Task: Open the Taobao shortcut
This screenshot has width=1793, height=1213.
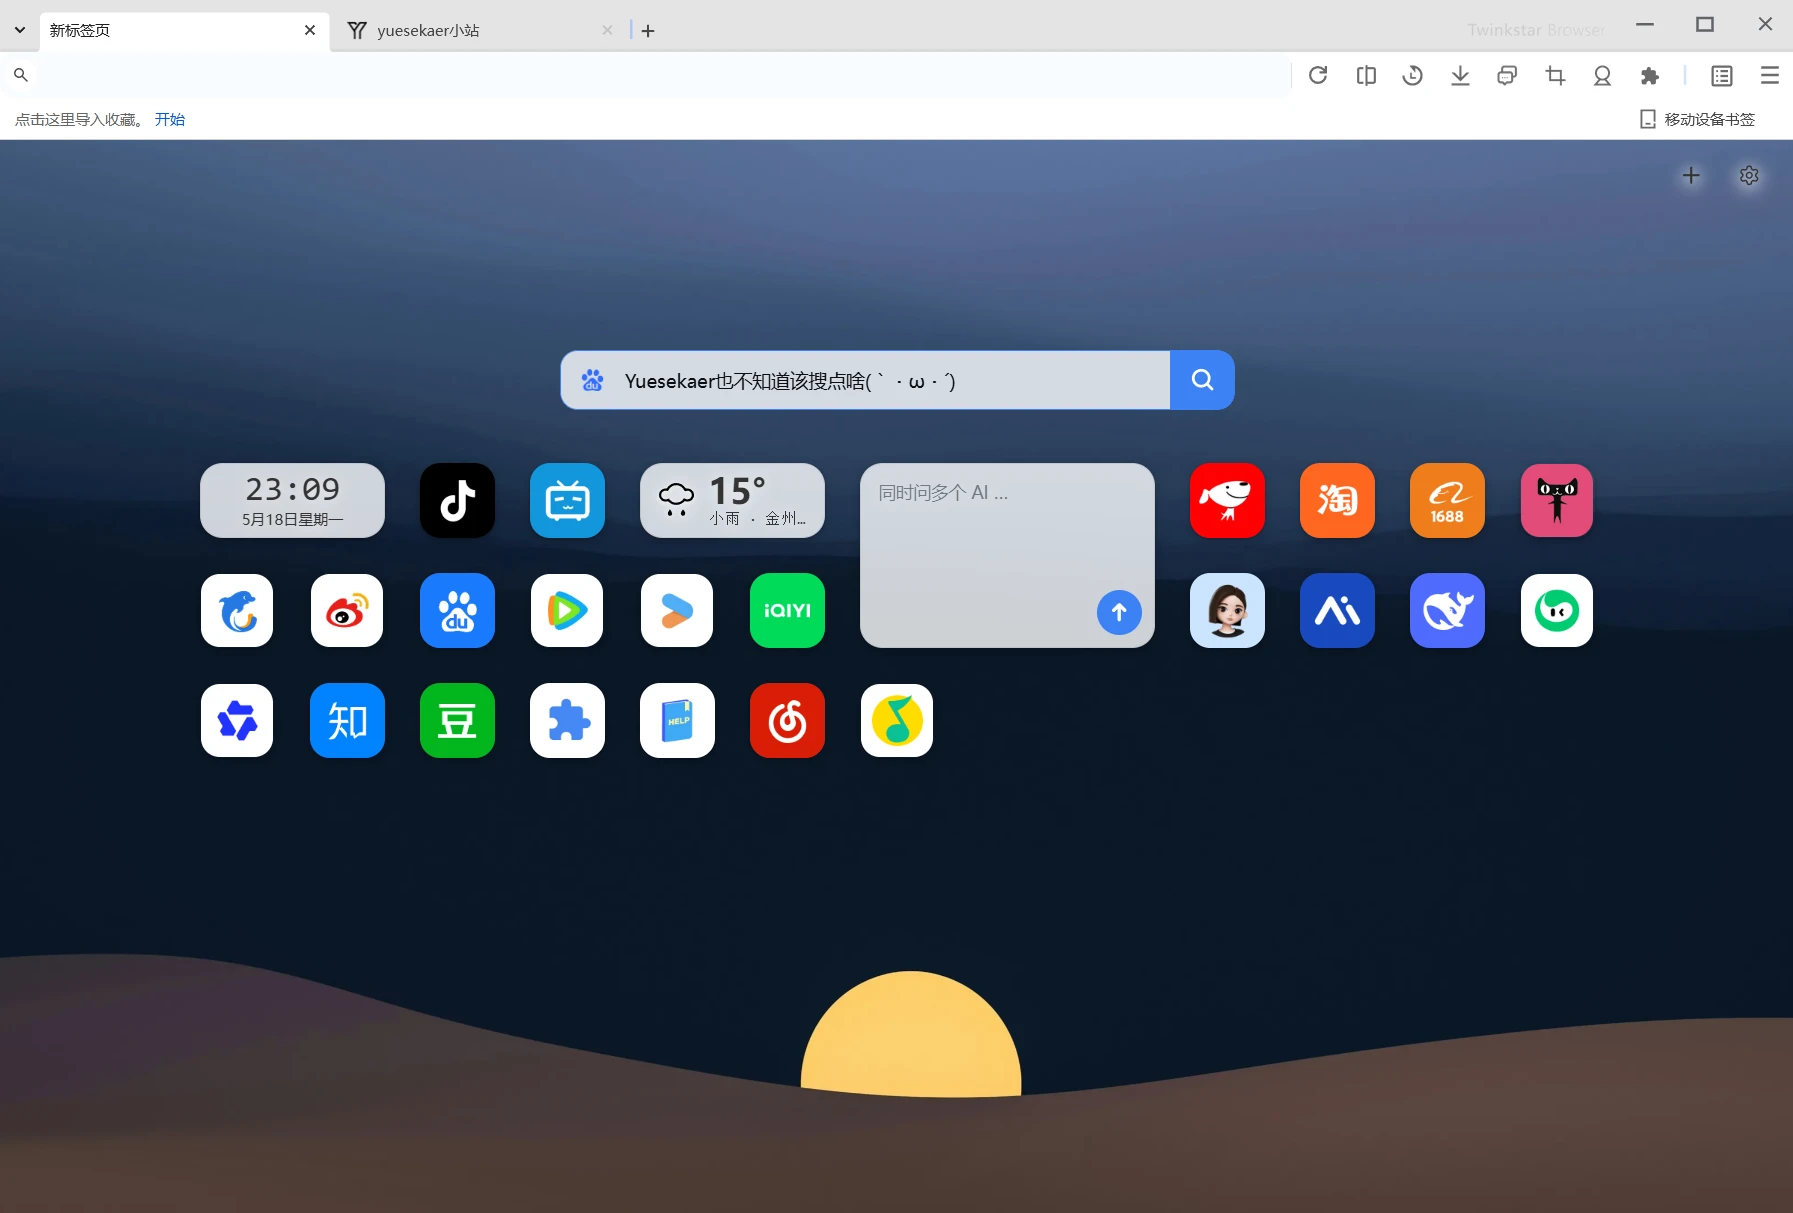Action: [1337, 500]
